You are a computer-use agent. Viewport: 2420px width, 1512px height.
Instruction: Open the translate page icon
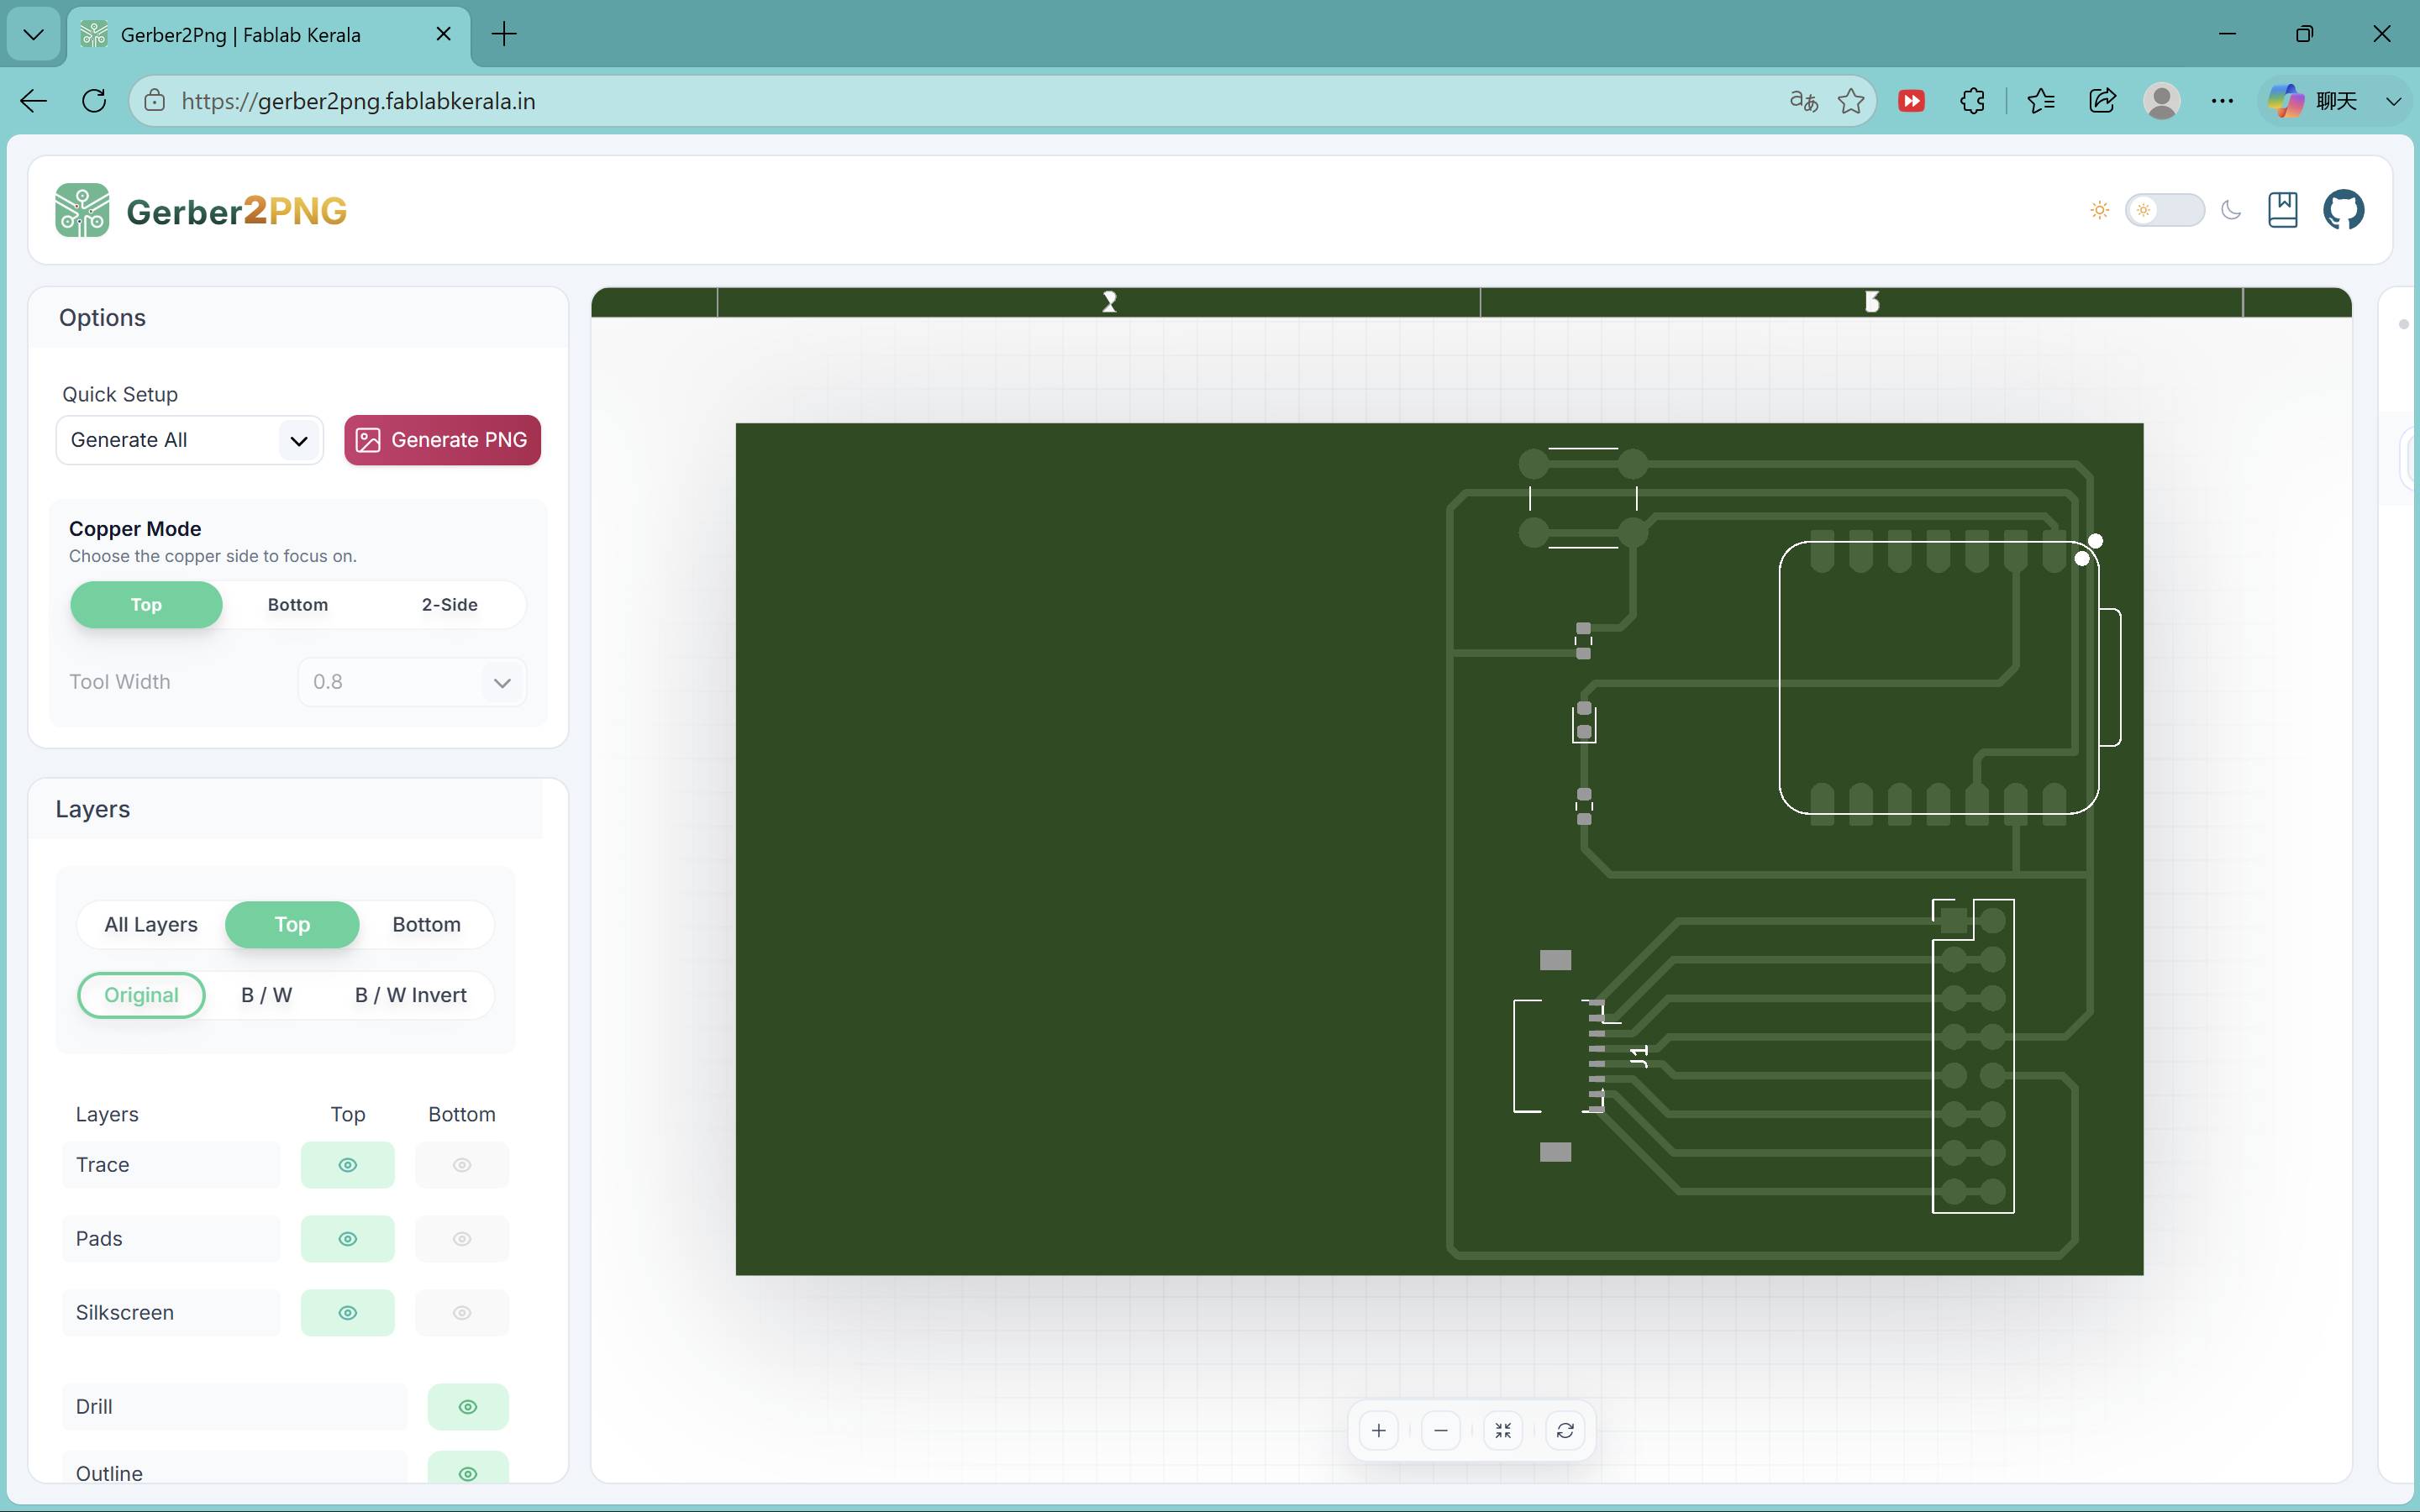[x=1803, y=101]
